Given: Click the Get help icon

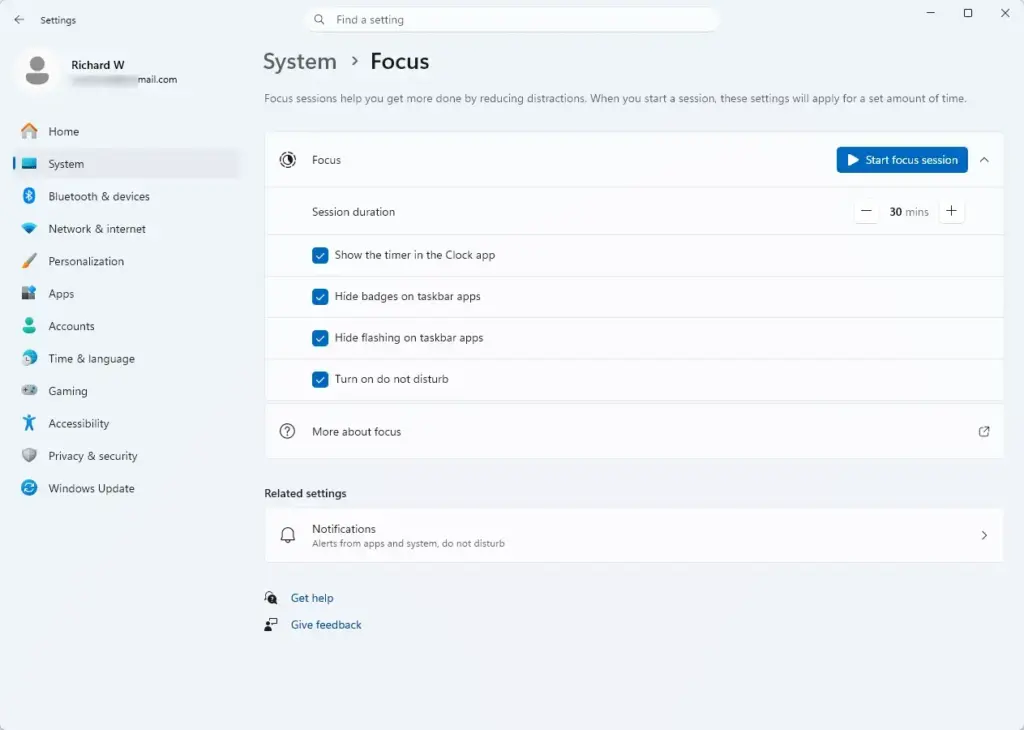Looking at the screenshot, I should [x=271, y=597].
